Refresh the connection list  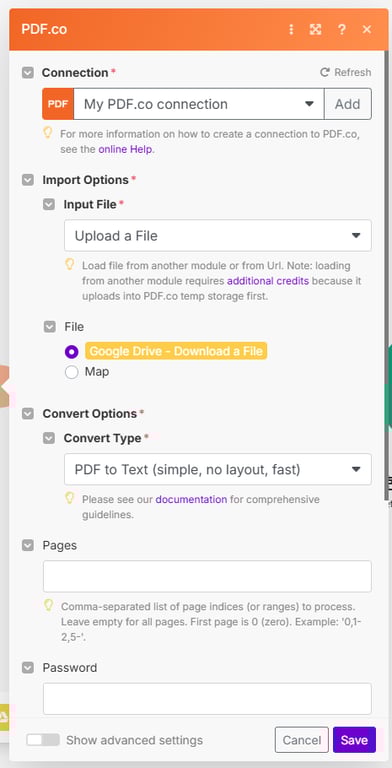coord(345,72)
